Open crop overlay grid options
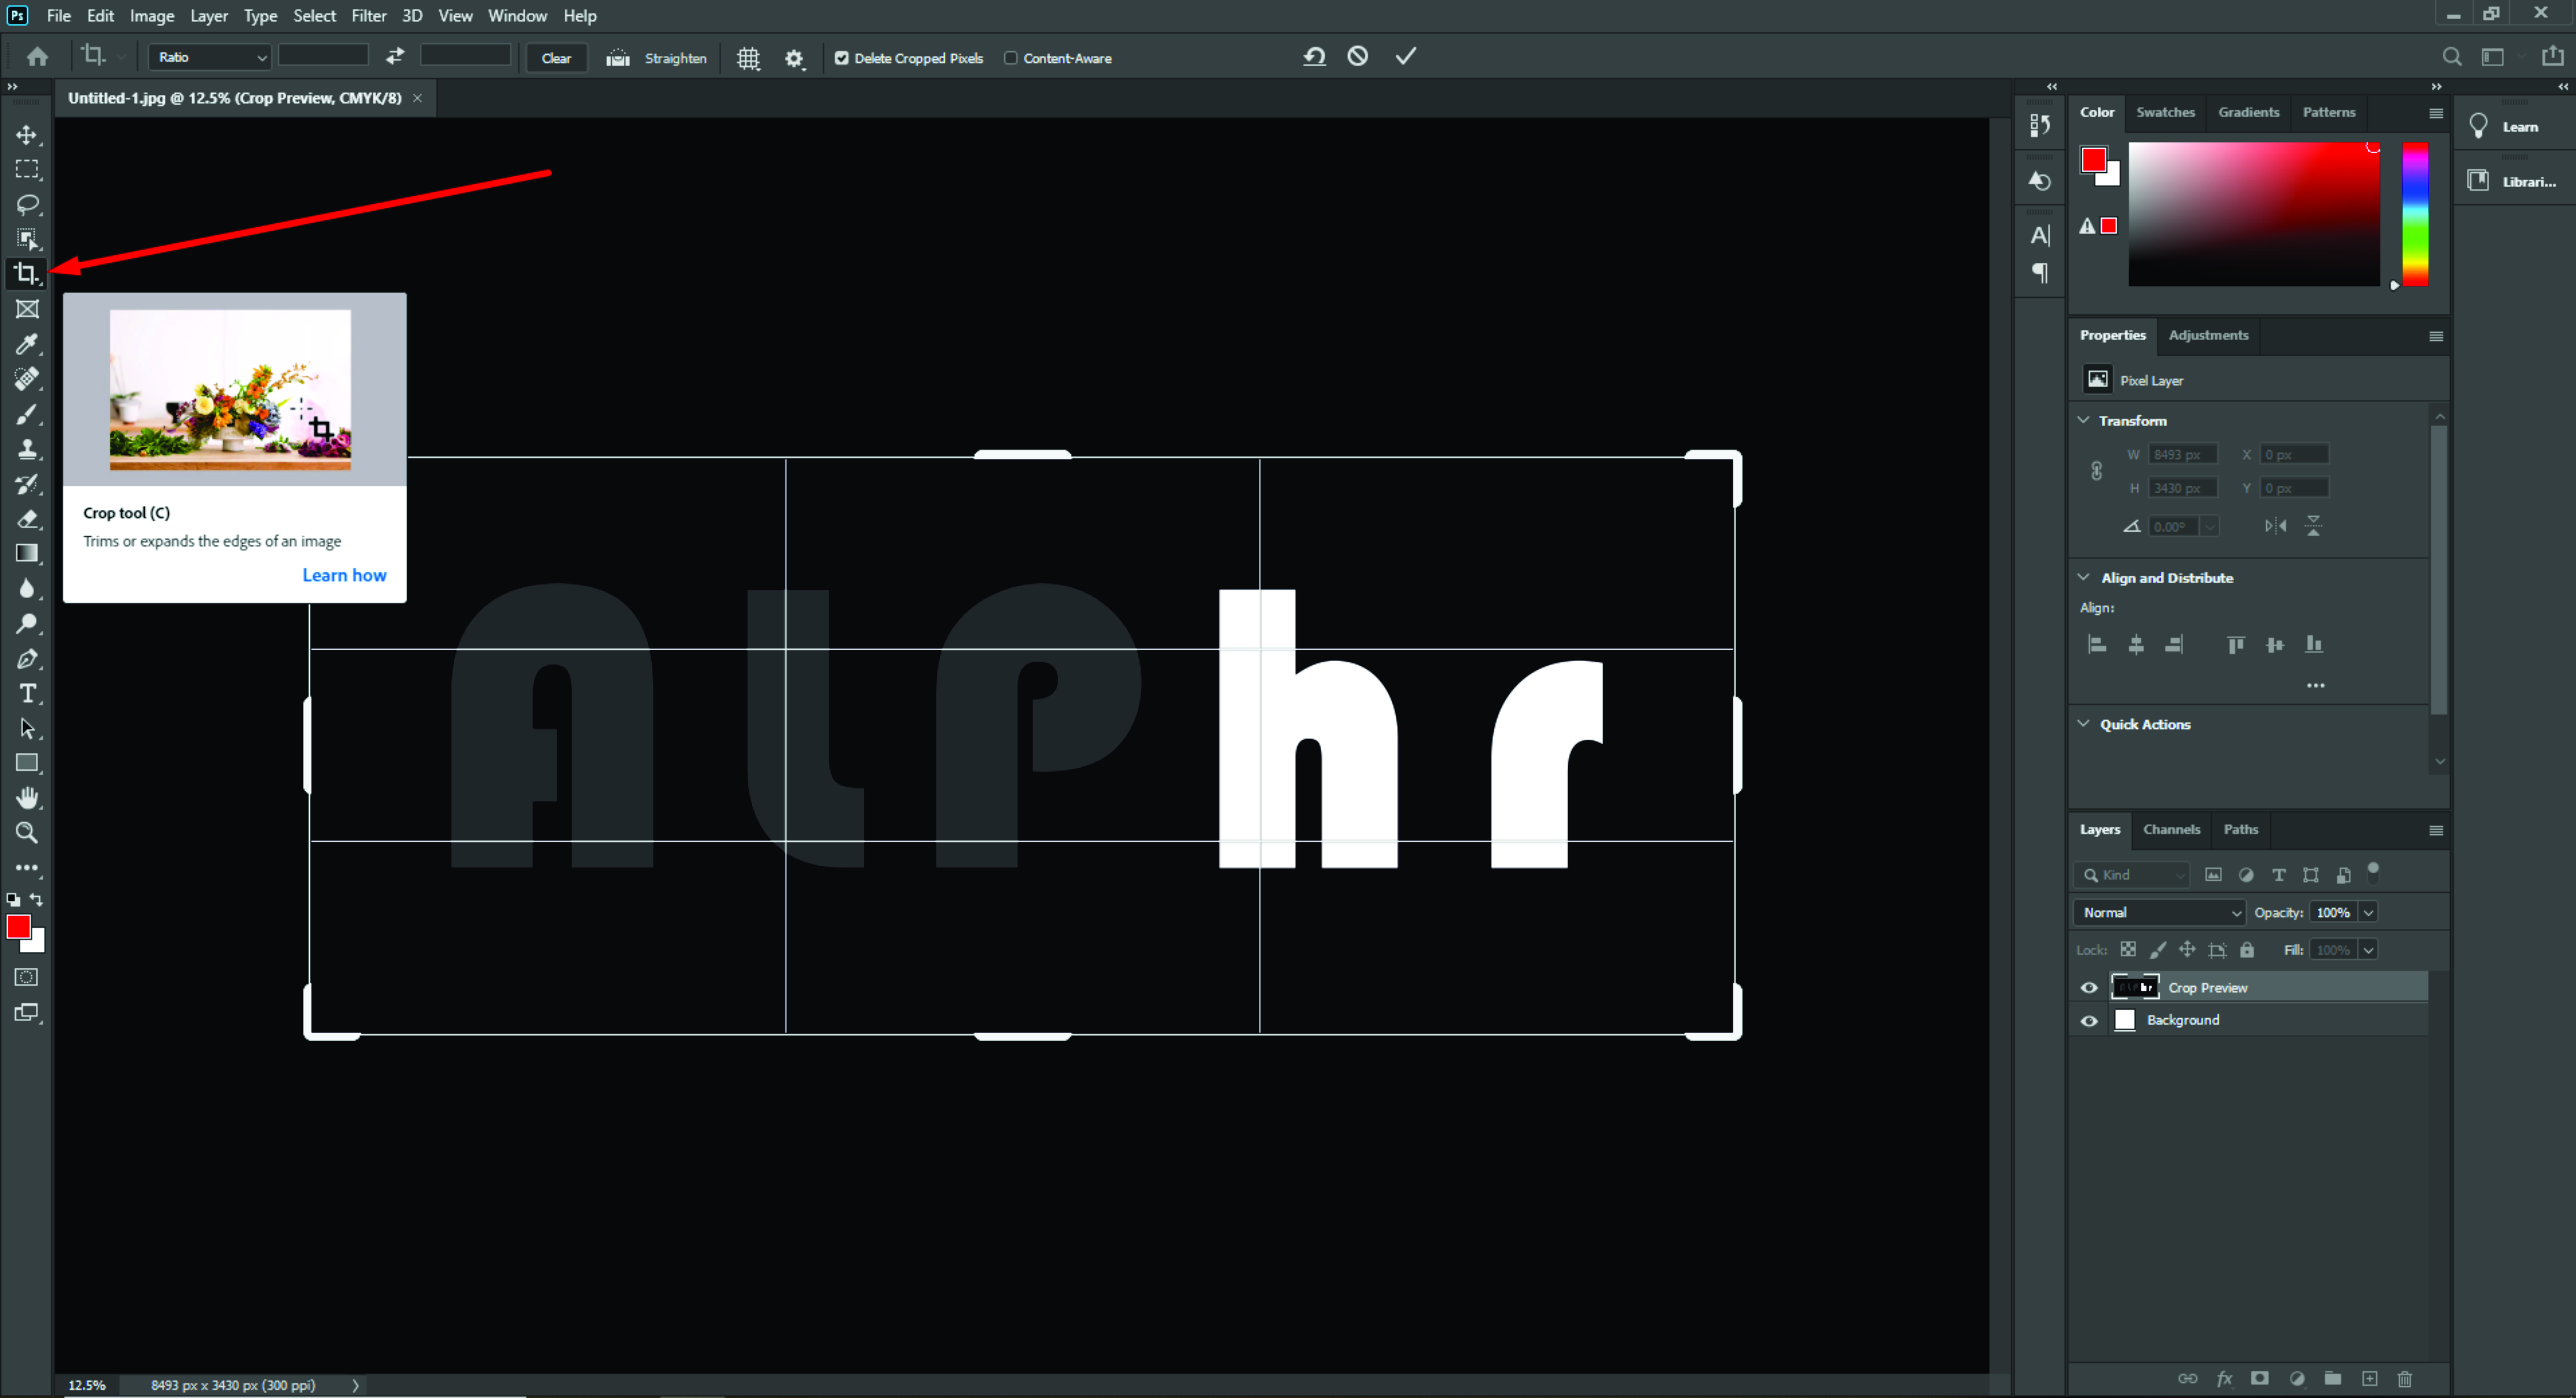 pyautogui.click(x=748, y=58)
